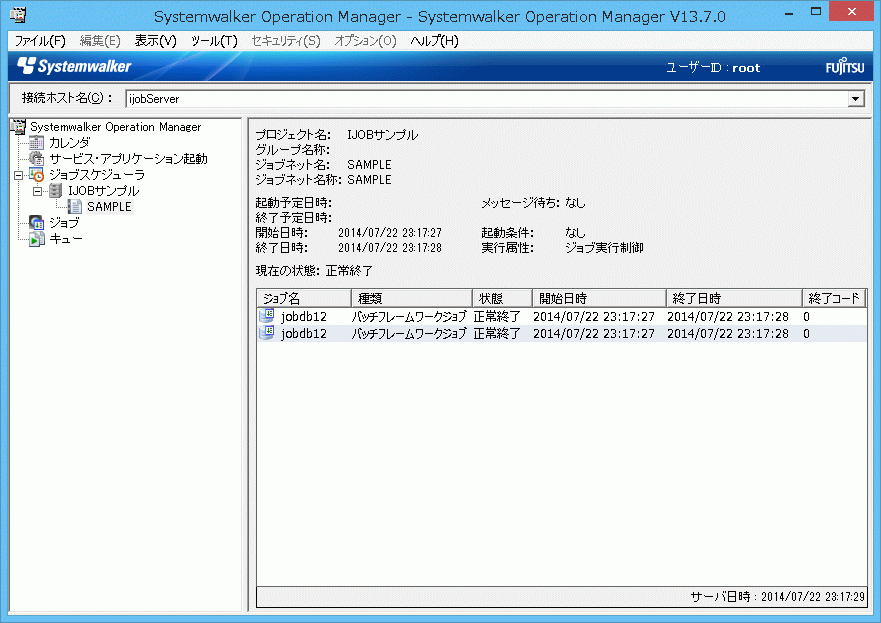The width and height of the screenshot is (881, 623).
Task: Click the ijobServer host name field
Action: pos(487,99)
